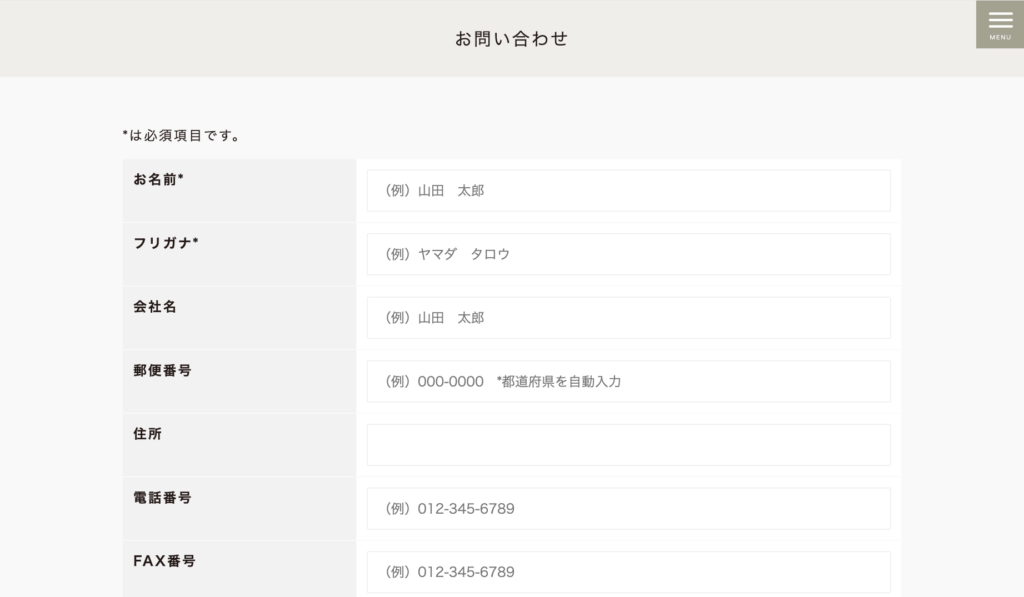Click the *は必須項目です required-fields note

181,135
